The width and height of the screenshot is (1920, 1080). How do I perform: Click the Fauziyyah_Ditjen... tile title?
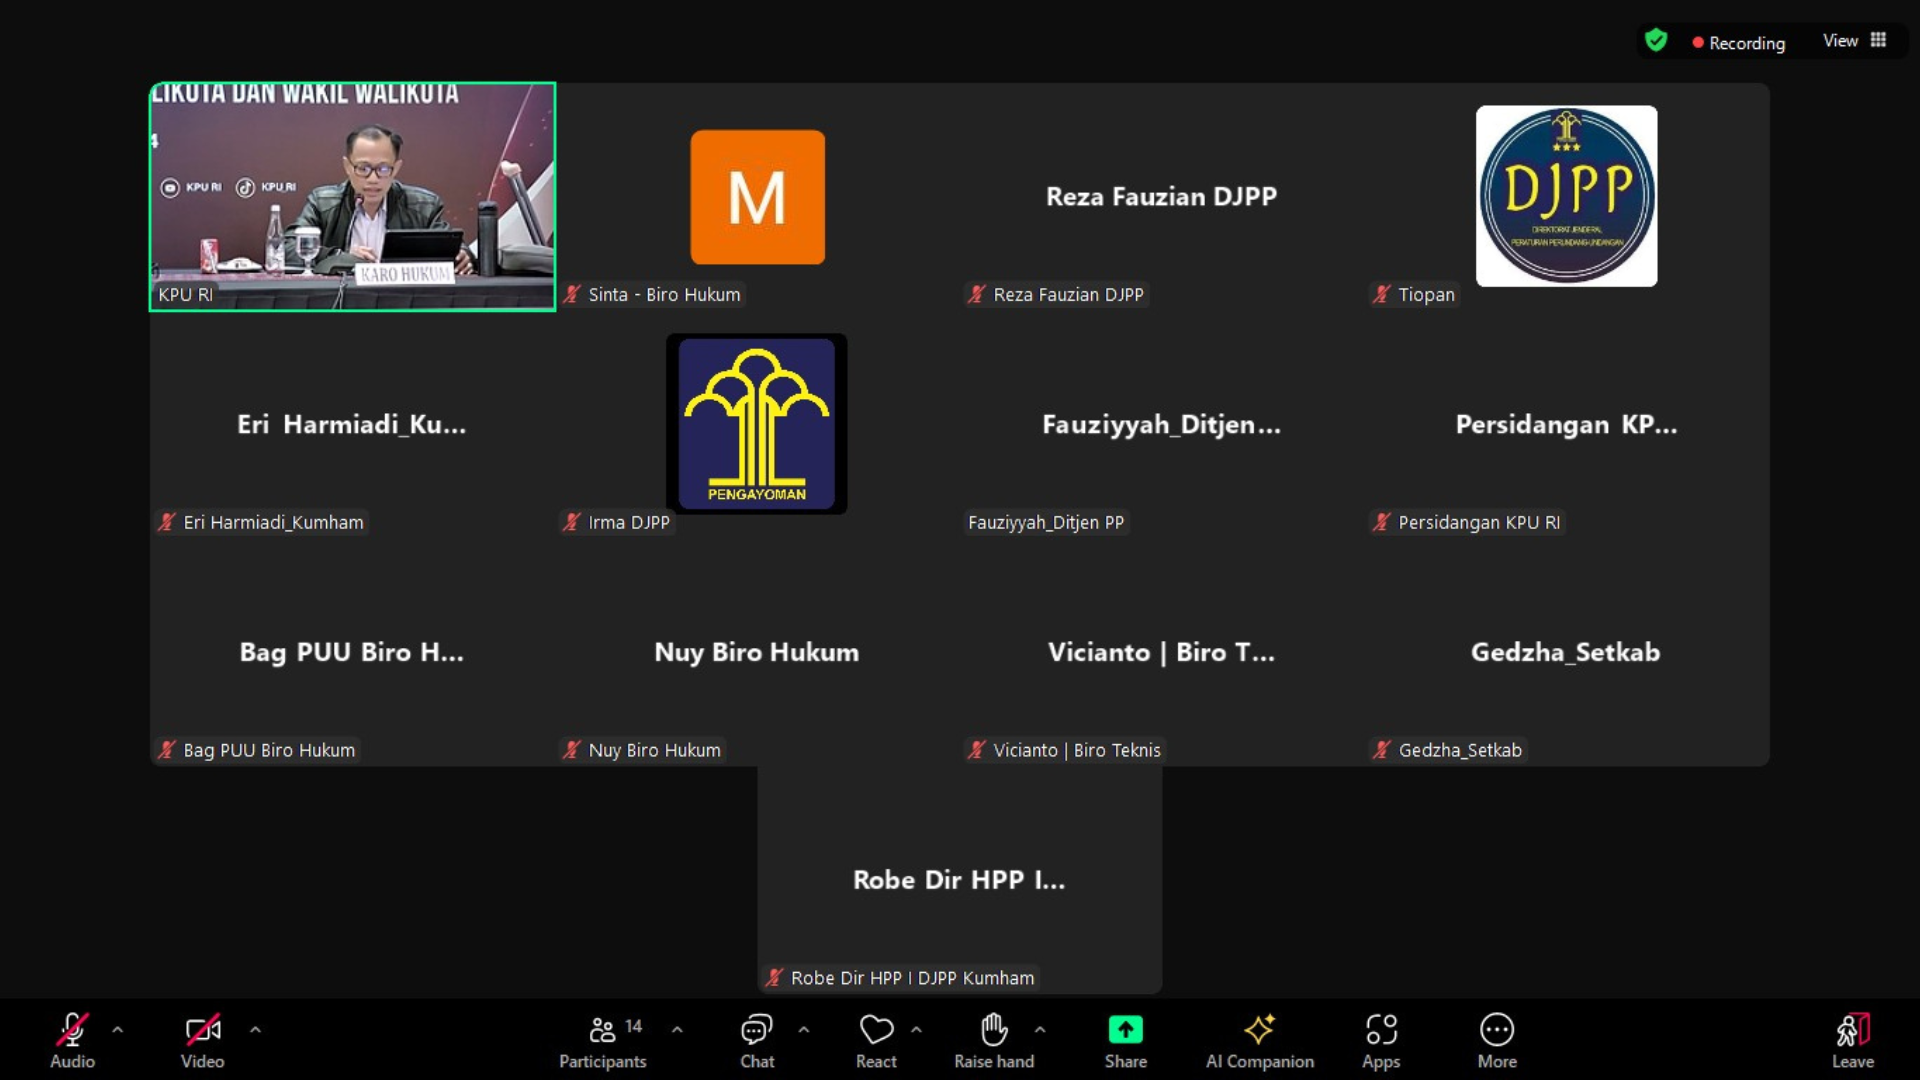(1161, 424)
